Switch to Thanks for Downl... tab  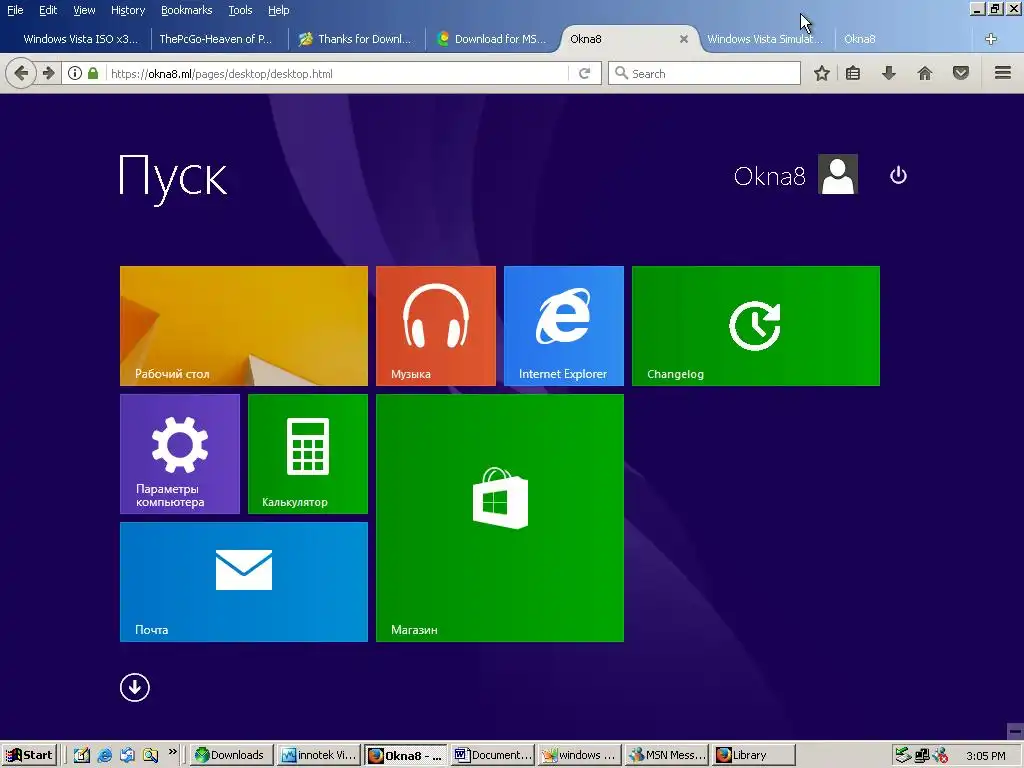tap(356, 39)
